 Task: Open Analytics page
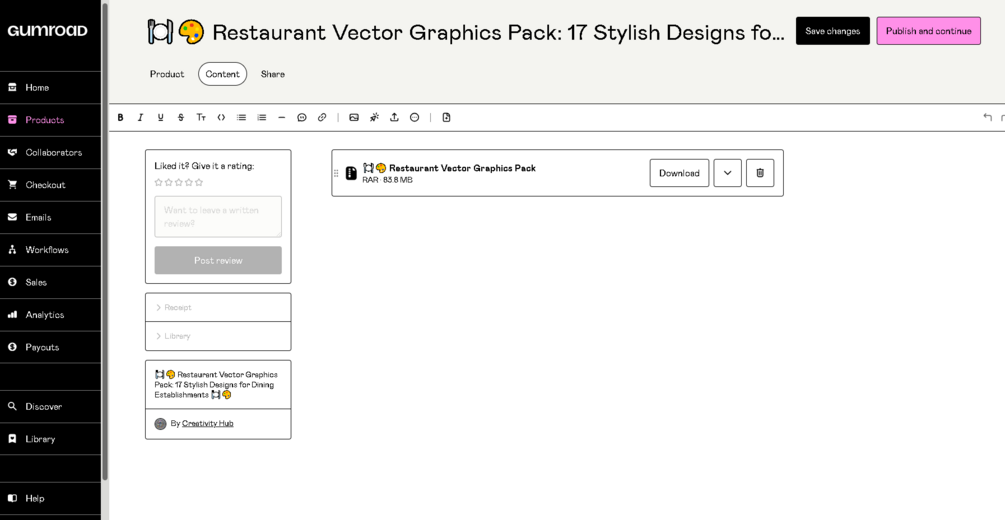click(x=51, y=315)
